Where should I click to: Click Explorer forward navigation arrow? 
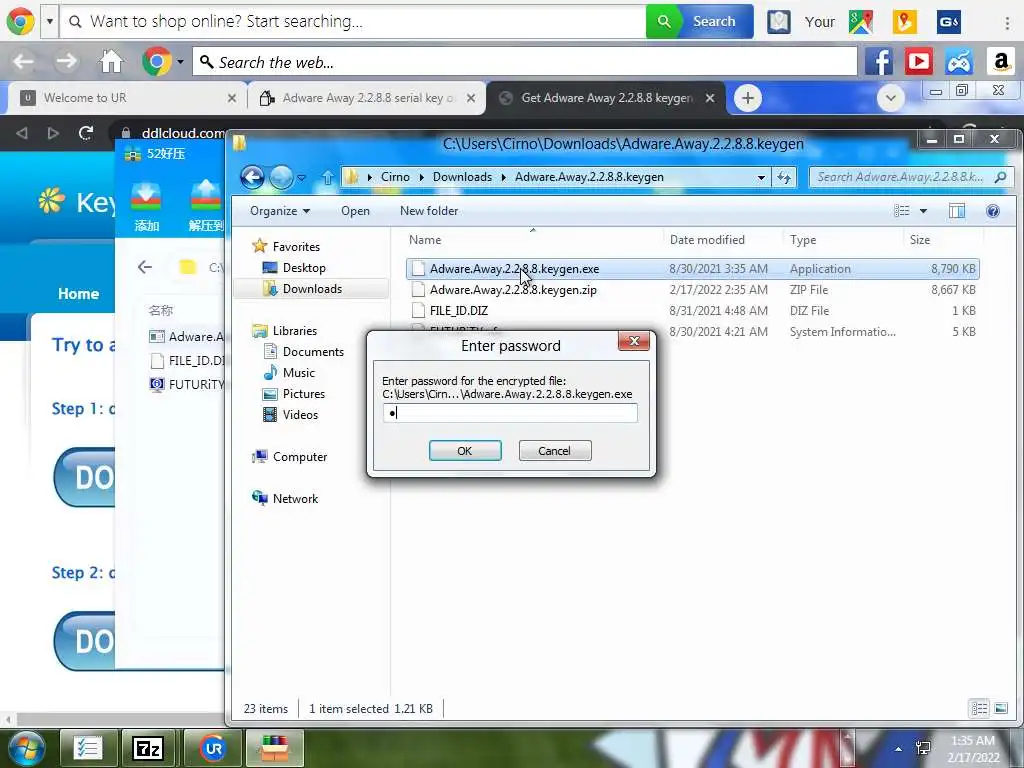[281, 177]
